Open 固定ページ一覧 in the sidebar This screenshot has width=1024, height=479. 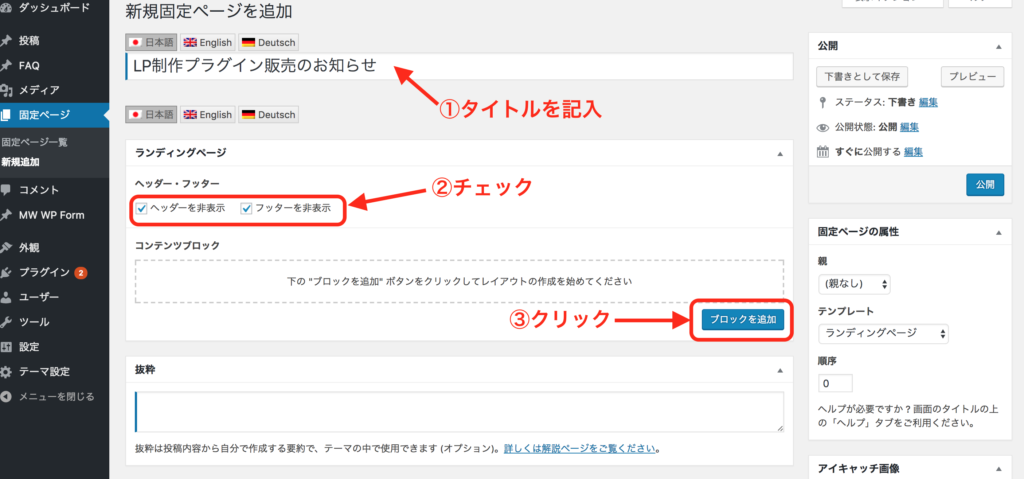[x=35, y=143]
